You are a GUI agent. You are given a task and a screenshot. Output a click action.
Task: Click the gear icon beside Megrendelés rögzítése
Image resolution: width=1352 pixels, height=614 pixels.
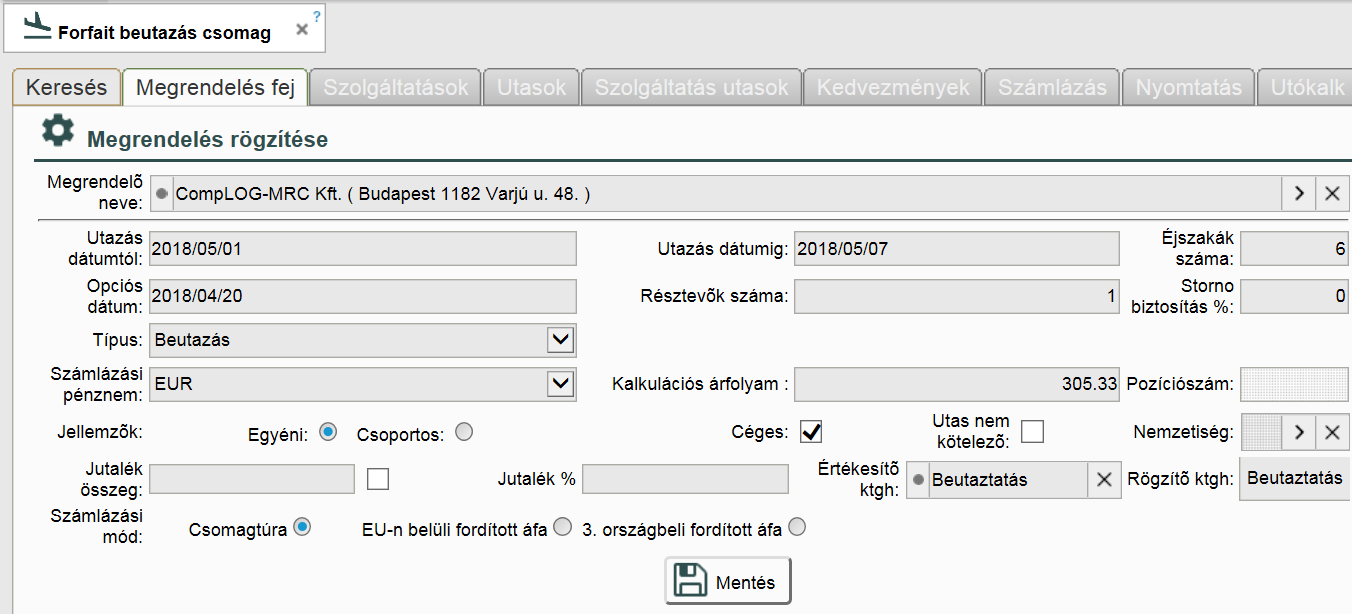58,132
